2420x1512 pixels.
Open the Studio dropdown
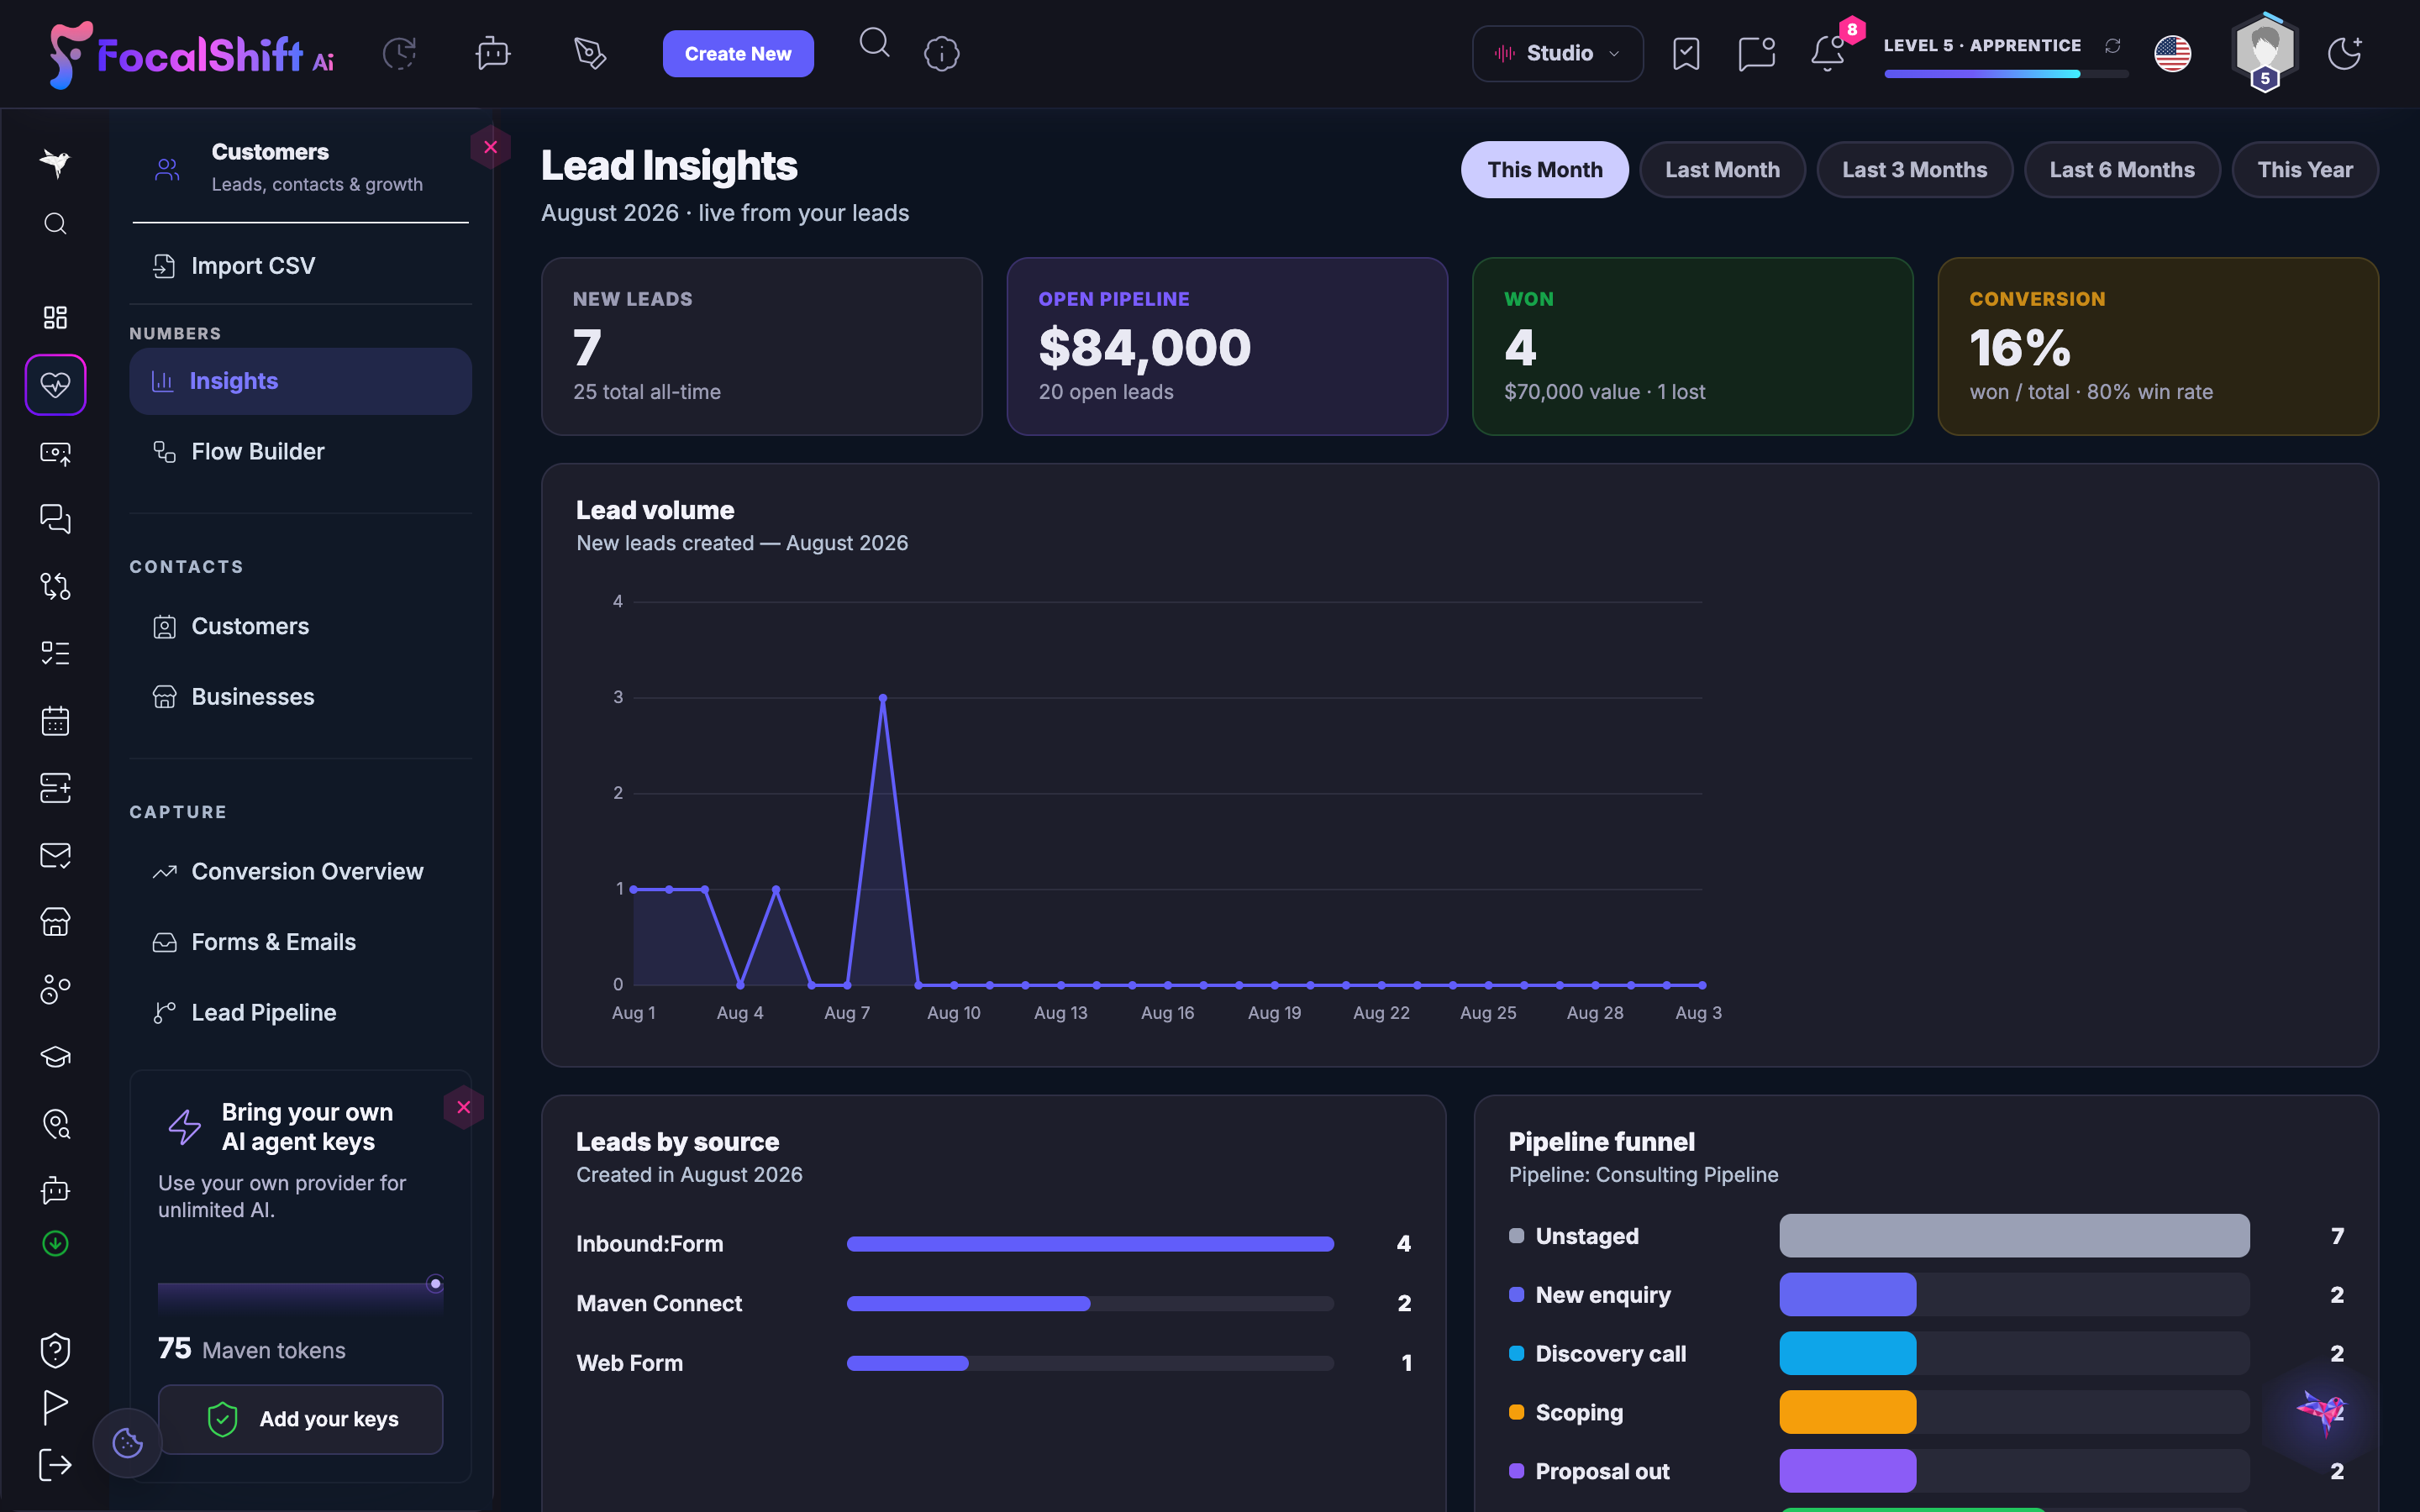click(x=1557, y=53)
